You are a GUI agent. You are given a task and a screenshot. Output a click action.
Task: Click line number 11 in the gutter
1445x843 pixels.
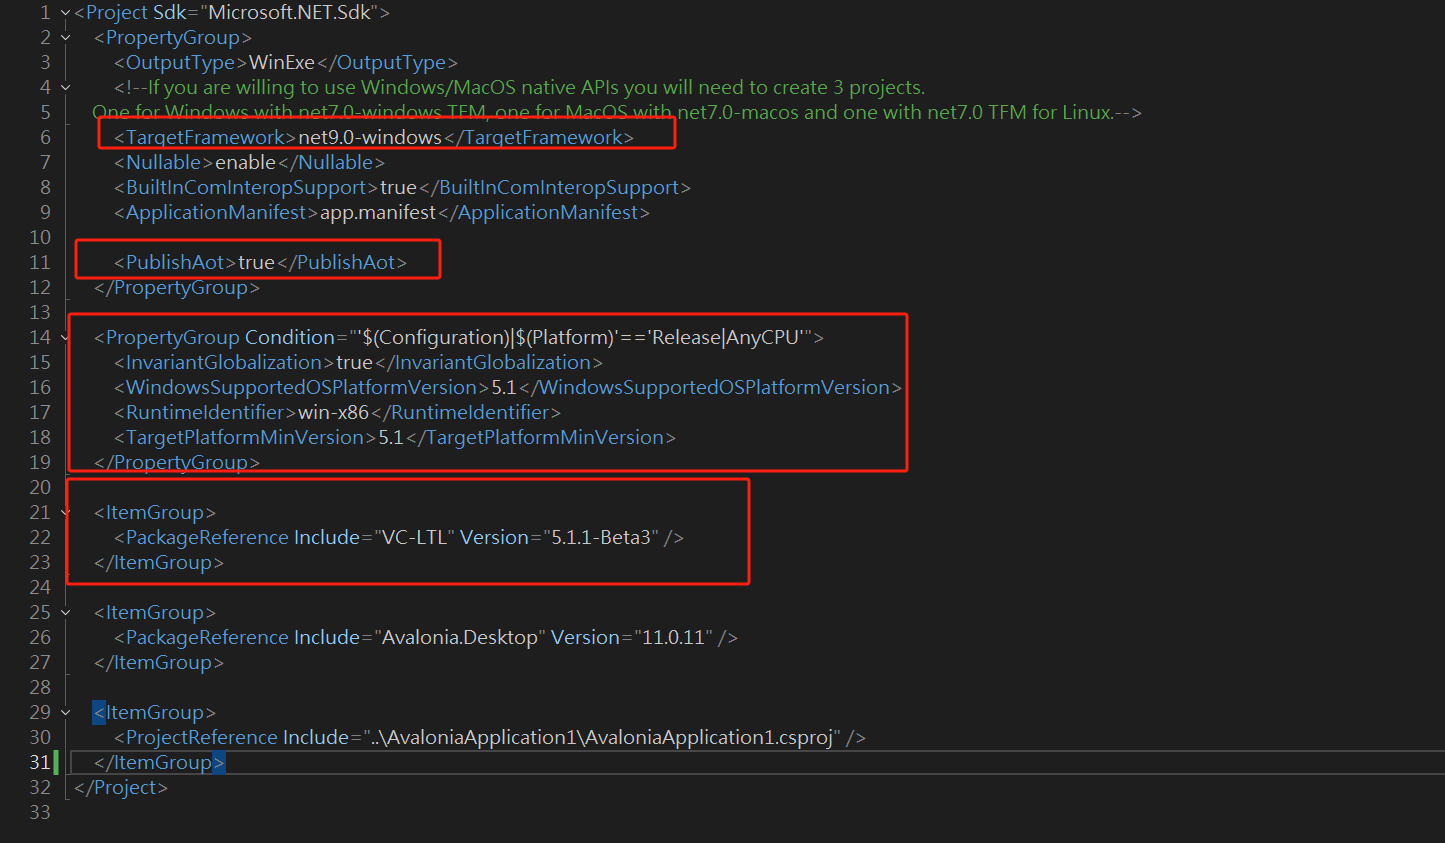tap(40, 263)
